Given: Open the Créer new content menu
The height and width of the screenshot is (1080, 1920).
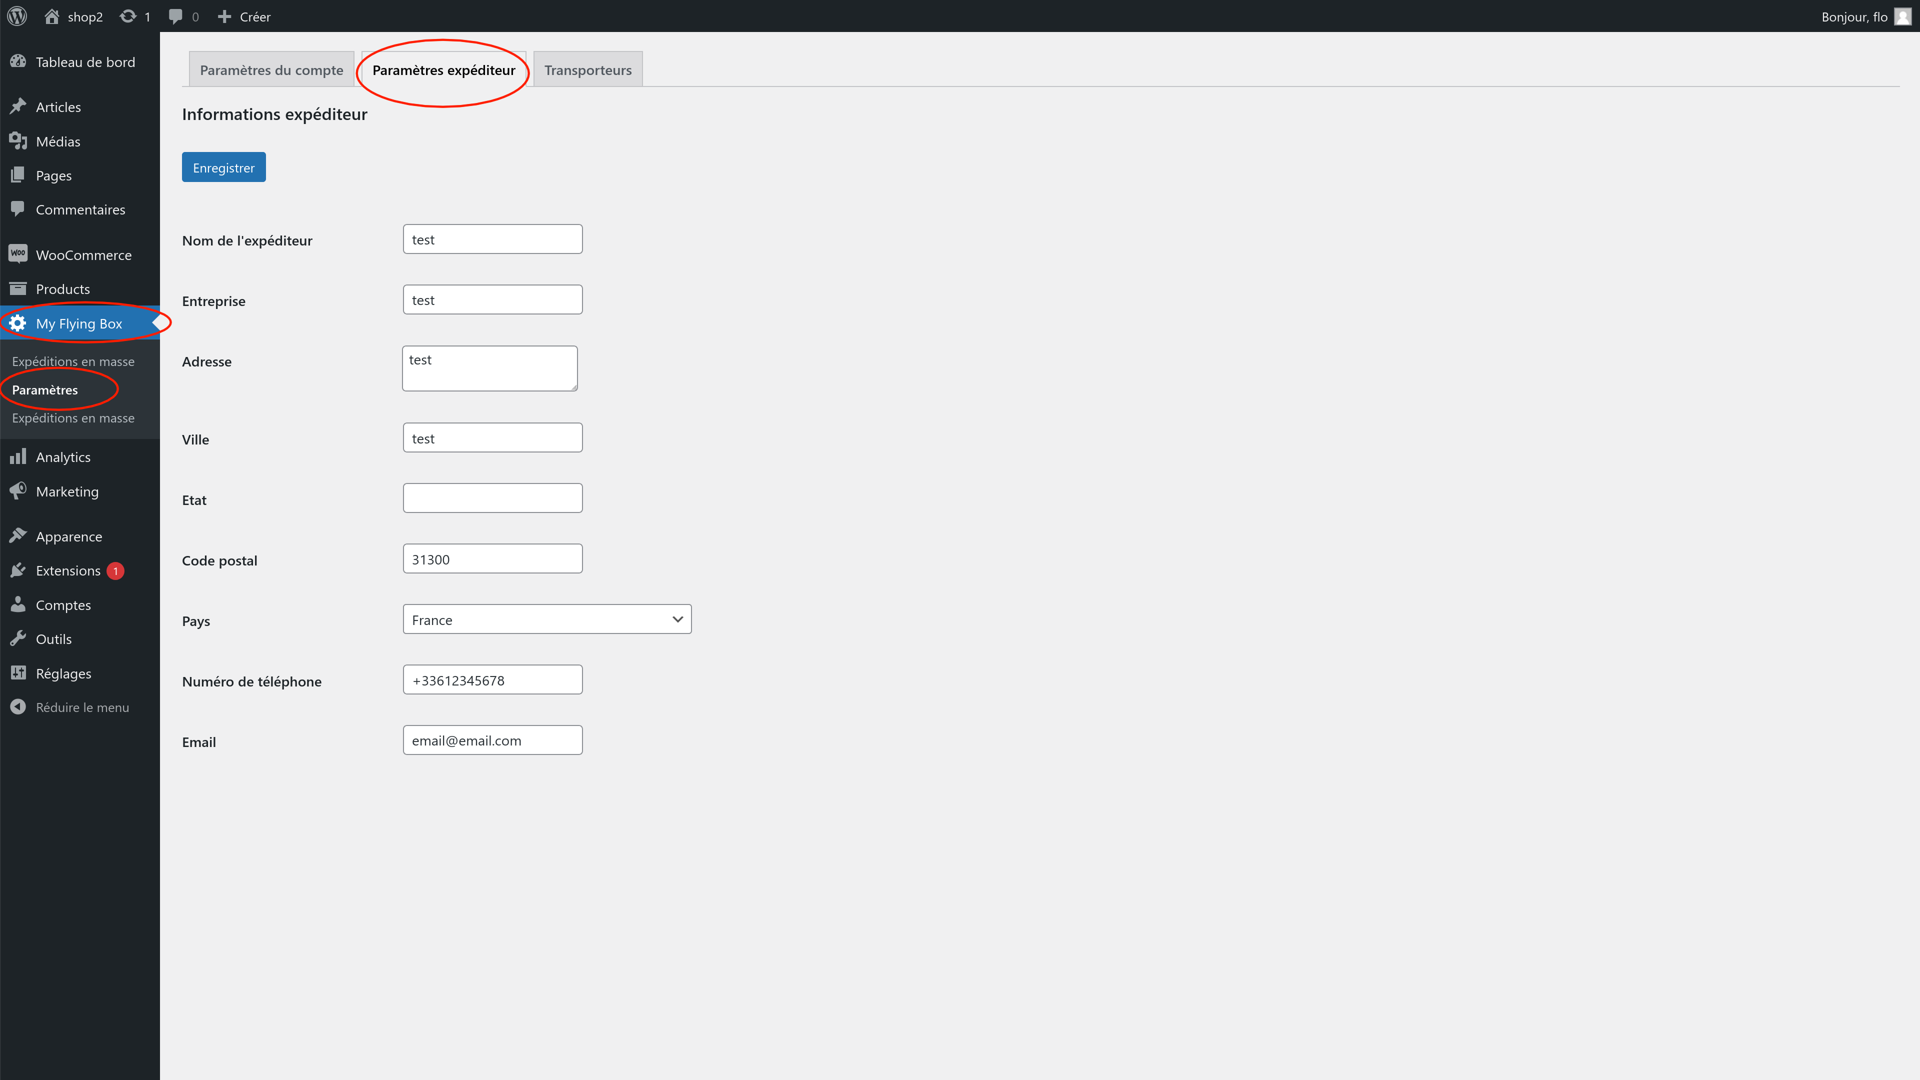Looking at the screenshot, I should [x=244, y=16].
